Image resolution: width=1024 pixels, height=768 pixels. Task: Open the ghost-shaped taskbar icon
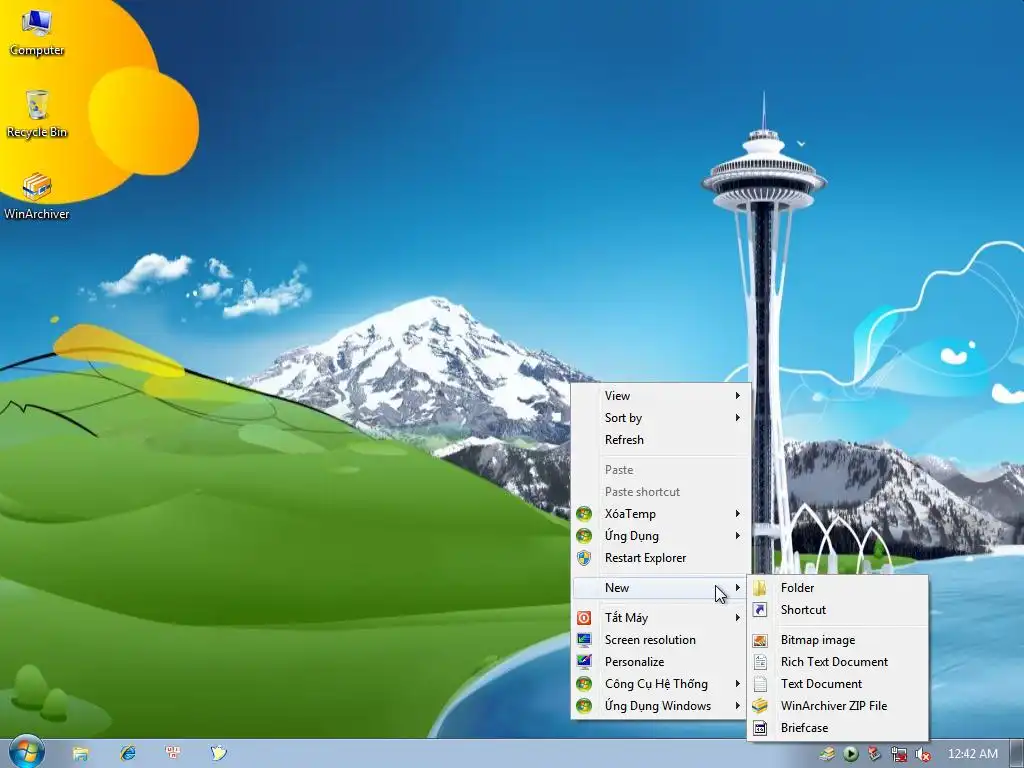pos(219,754)
